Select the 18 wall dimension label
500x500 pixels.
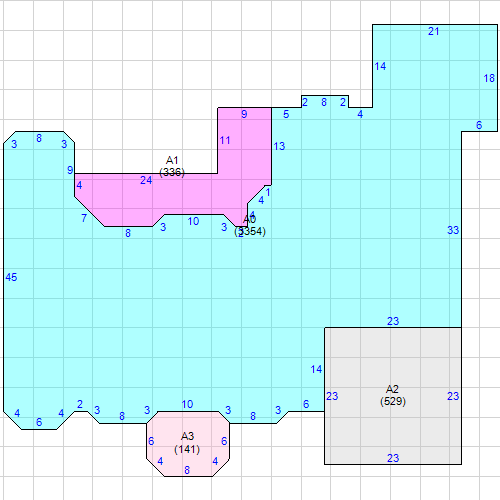click(489, 78)
